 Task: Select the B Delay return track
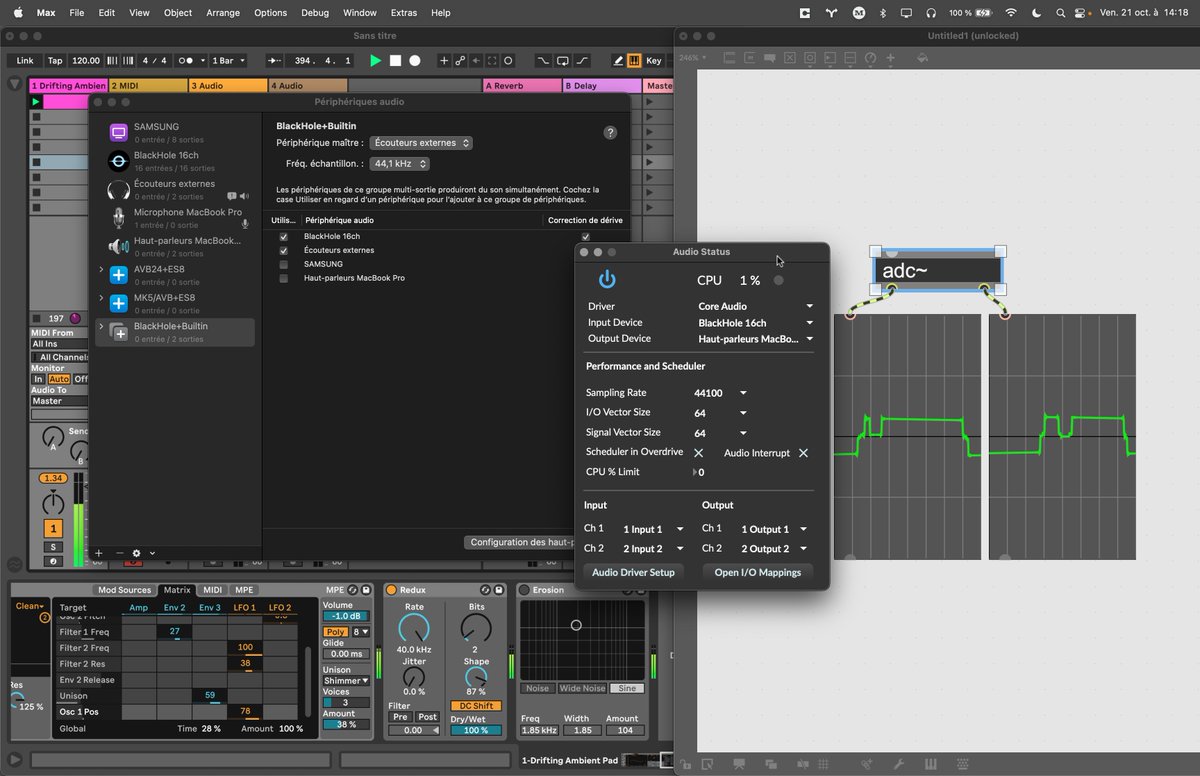point(602,86)
